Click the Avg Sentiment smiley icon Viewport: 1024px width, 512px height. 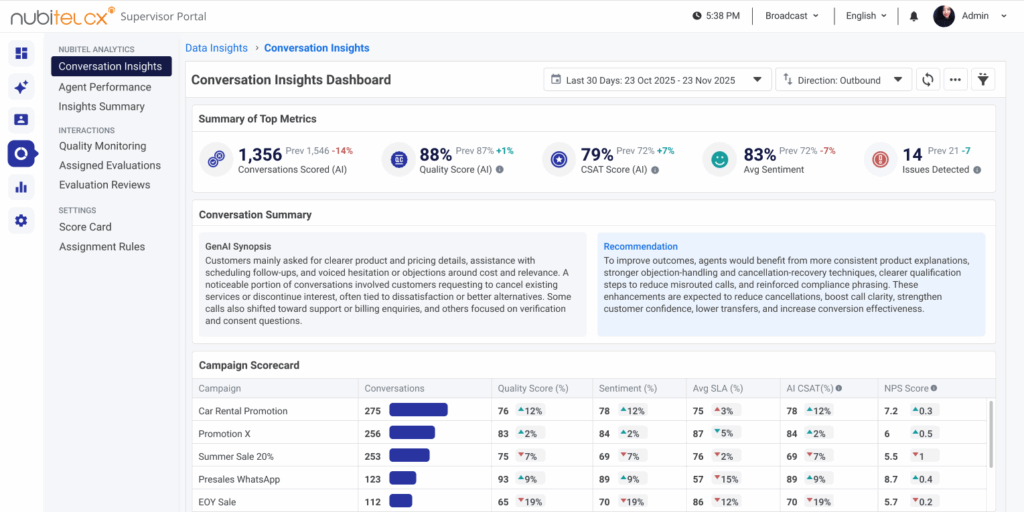(x=719, y=159)
